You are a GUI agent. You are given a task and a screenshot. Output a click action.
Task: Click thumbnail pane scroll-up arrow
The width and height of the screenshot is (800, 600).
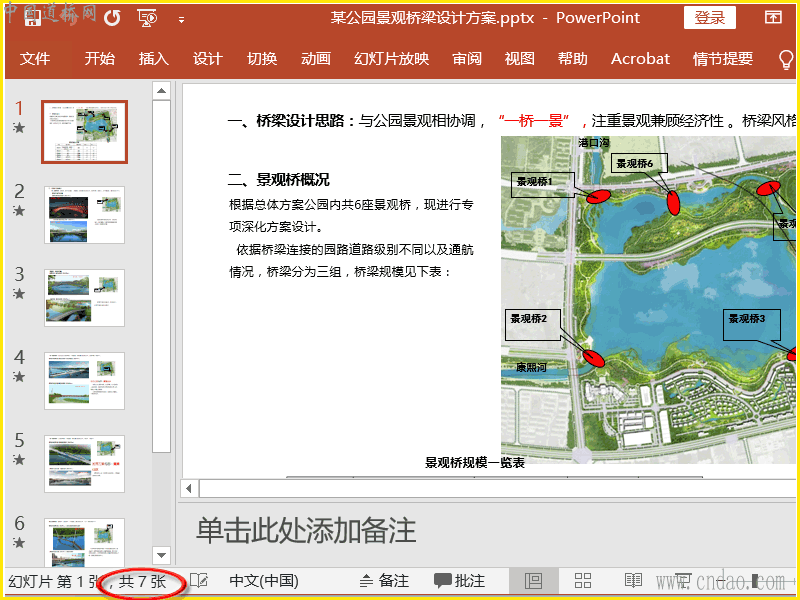click(x=161, y=91)
